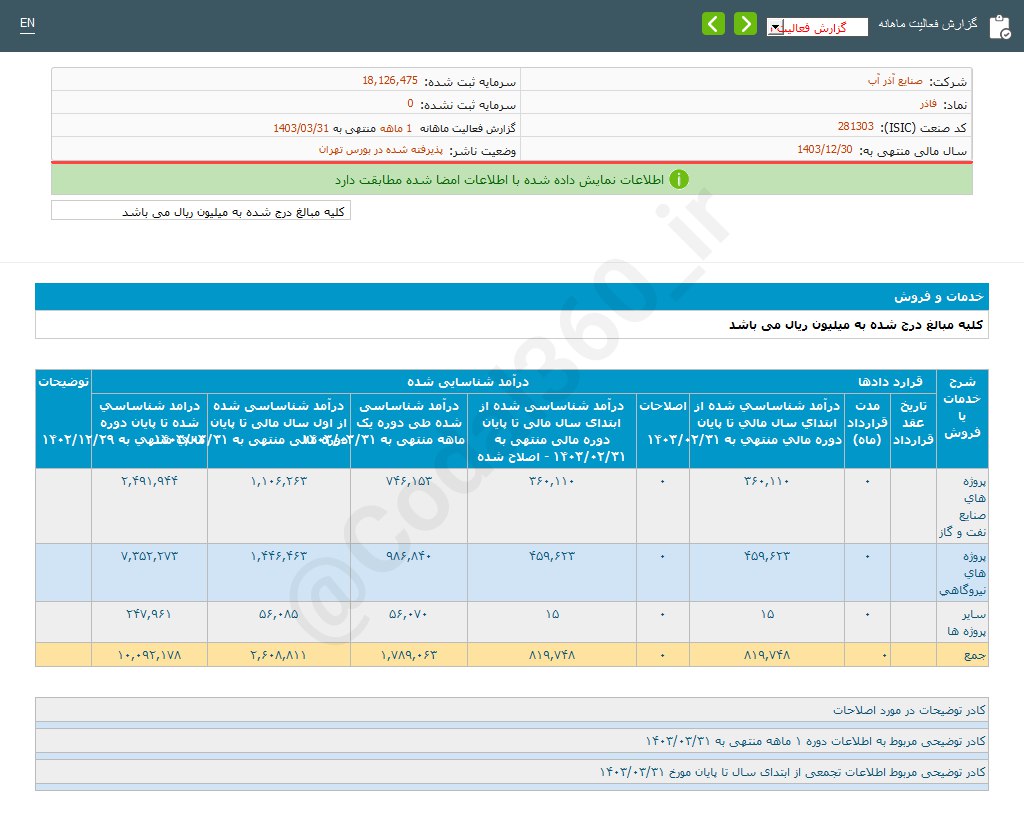Switch language by clicking EN
Image resolution: width=1024 pixels, height=831 pixels.
[x=27, y=23]
